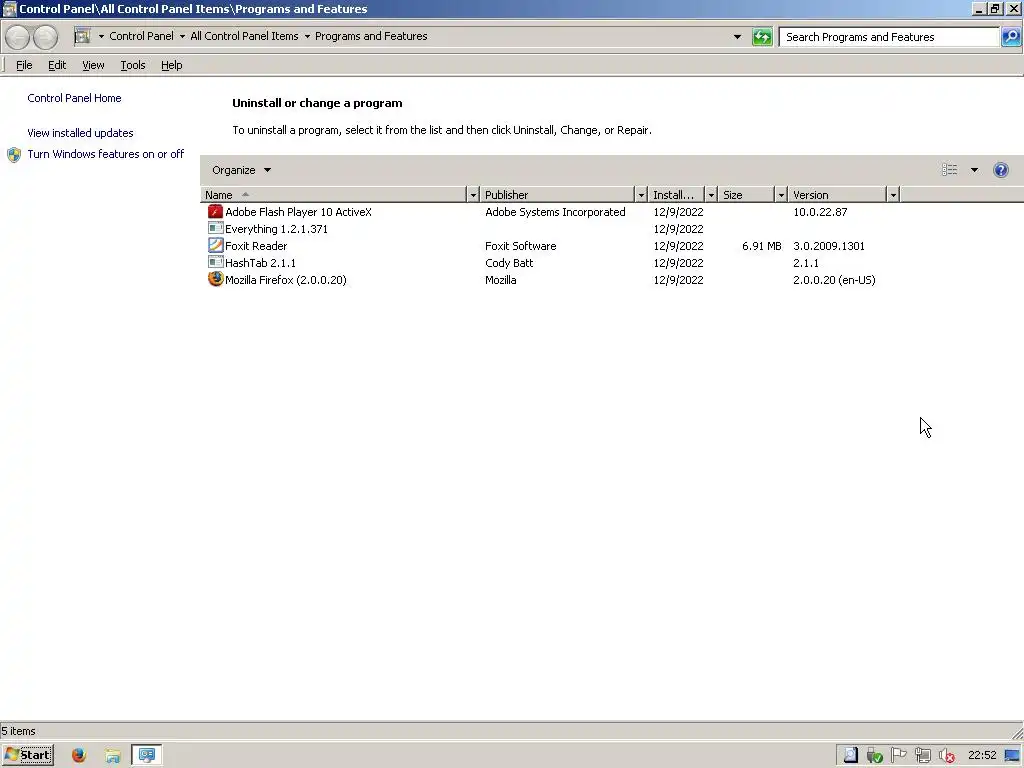Open the Name column filter dropdown
Image resolution: width=1024 pixels, height=768 pixels.
point(473,195)
